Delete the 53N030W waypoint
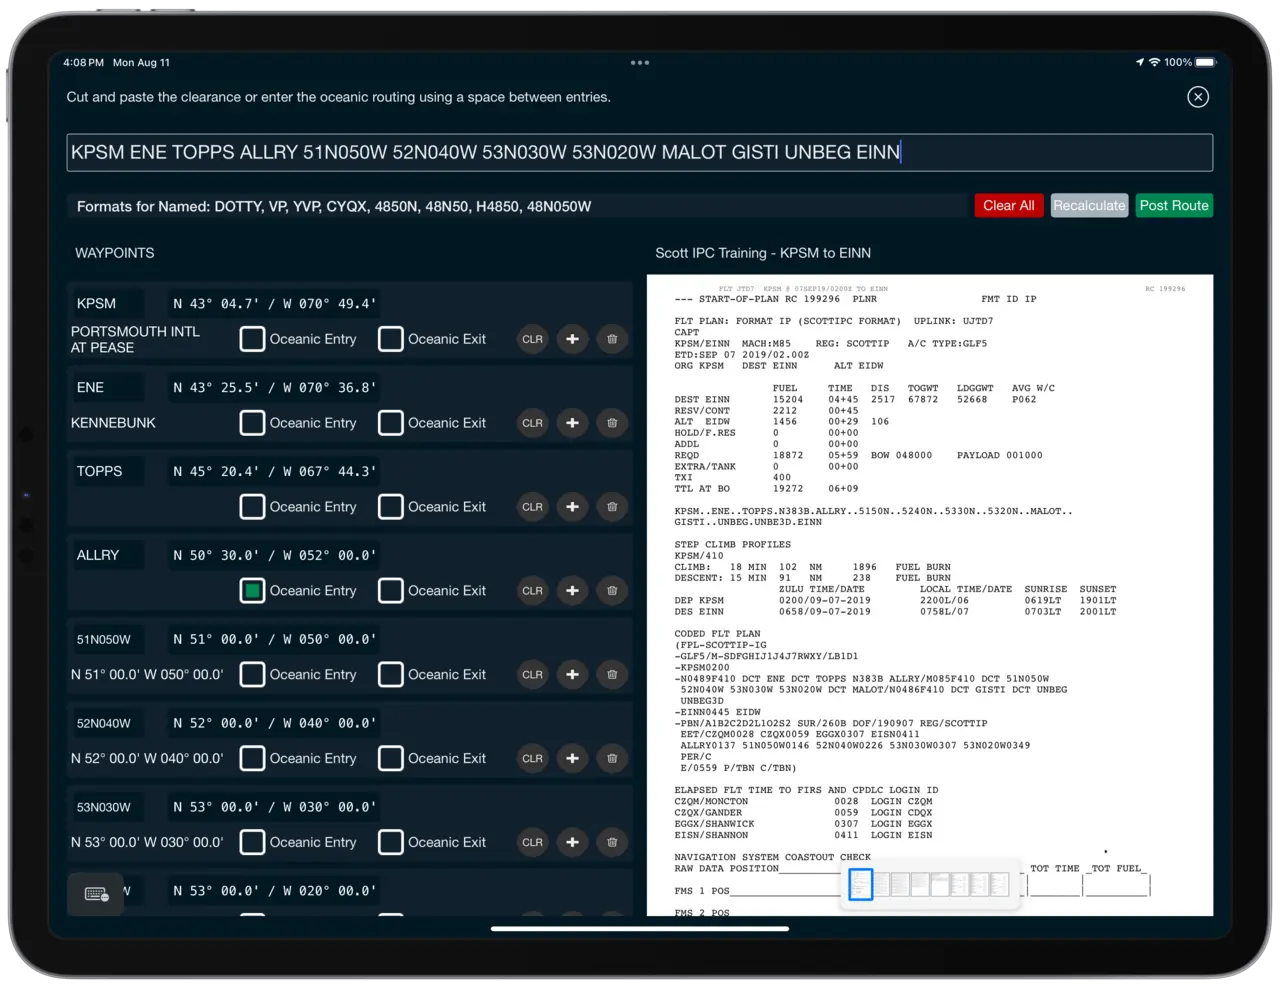This screenshot has height=990, width=1280. tap(612, 843)
